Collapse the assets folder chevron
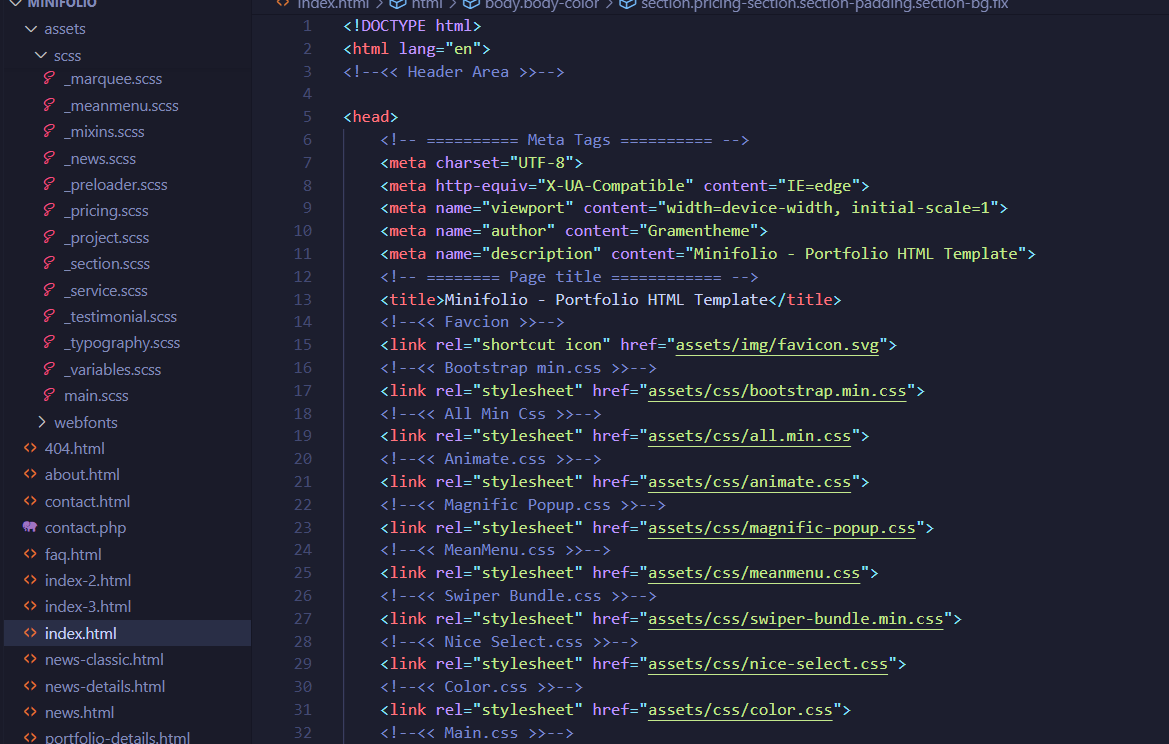The image size is (1169, 744). pyautogui.click(x=31, y=29)
